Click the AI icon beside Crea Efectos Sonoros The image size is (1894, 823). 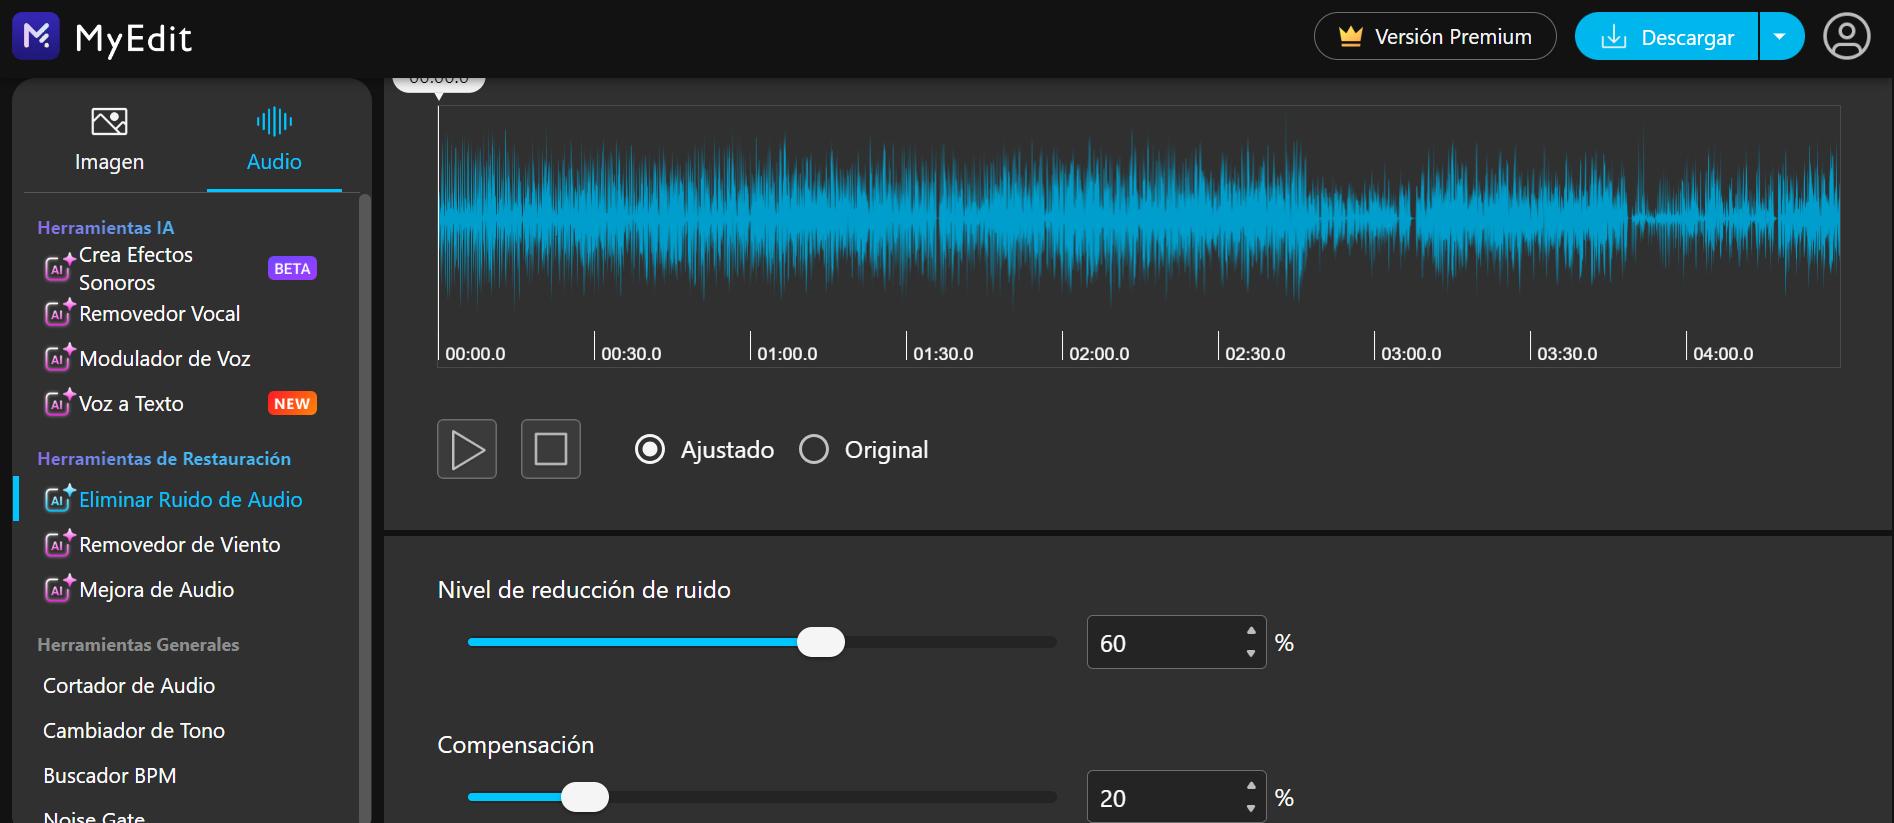point(59,268)
